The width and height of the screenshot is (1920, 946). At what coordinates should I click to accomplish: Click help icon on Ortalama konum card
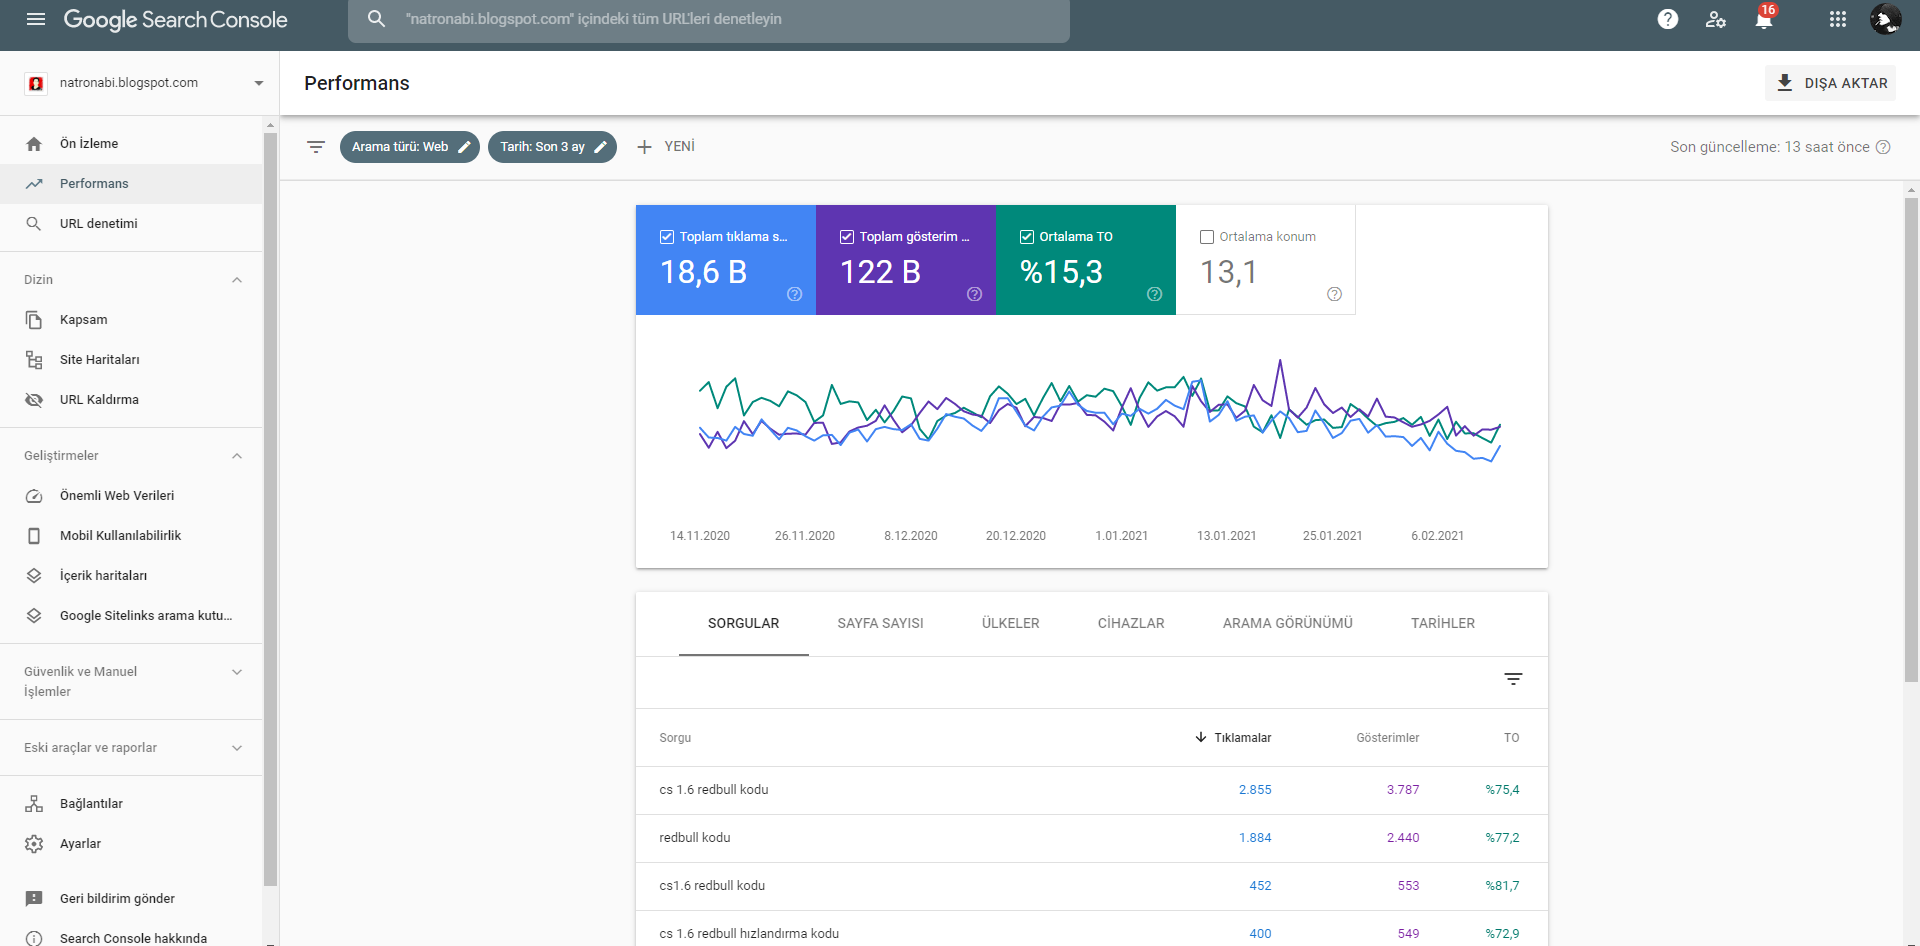[1334, 294]
